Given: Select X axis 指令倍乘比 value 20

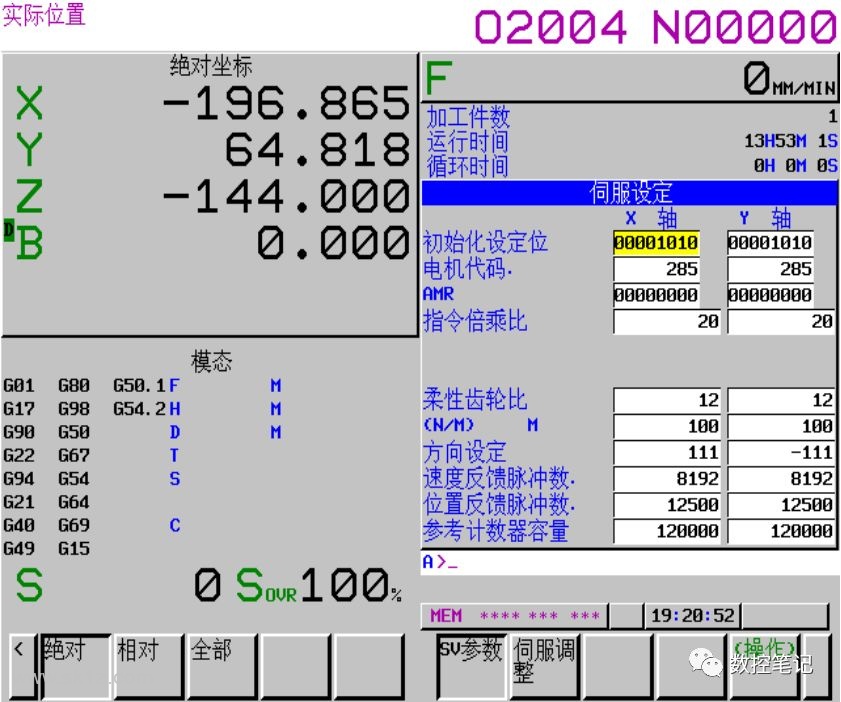Looking at the screenshot, I should [x=667, y=321].
